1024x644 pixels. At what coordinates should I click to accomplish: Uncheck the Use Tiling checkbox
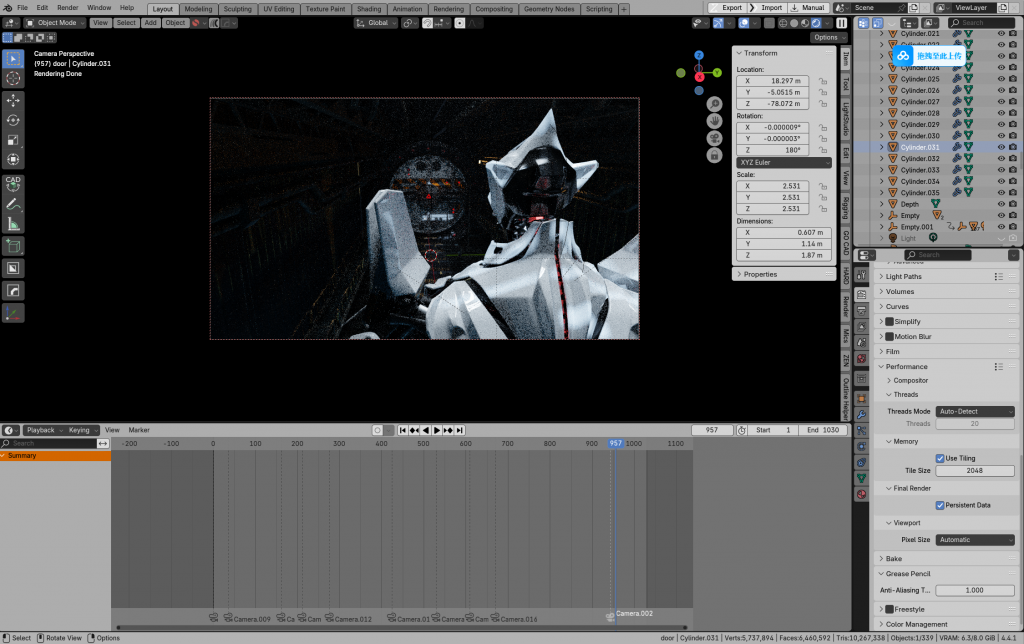click(x=940, y=459)
